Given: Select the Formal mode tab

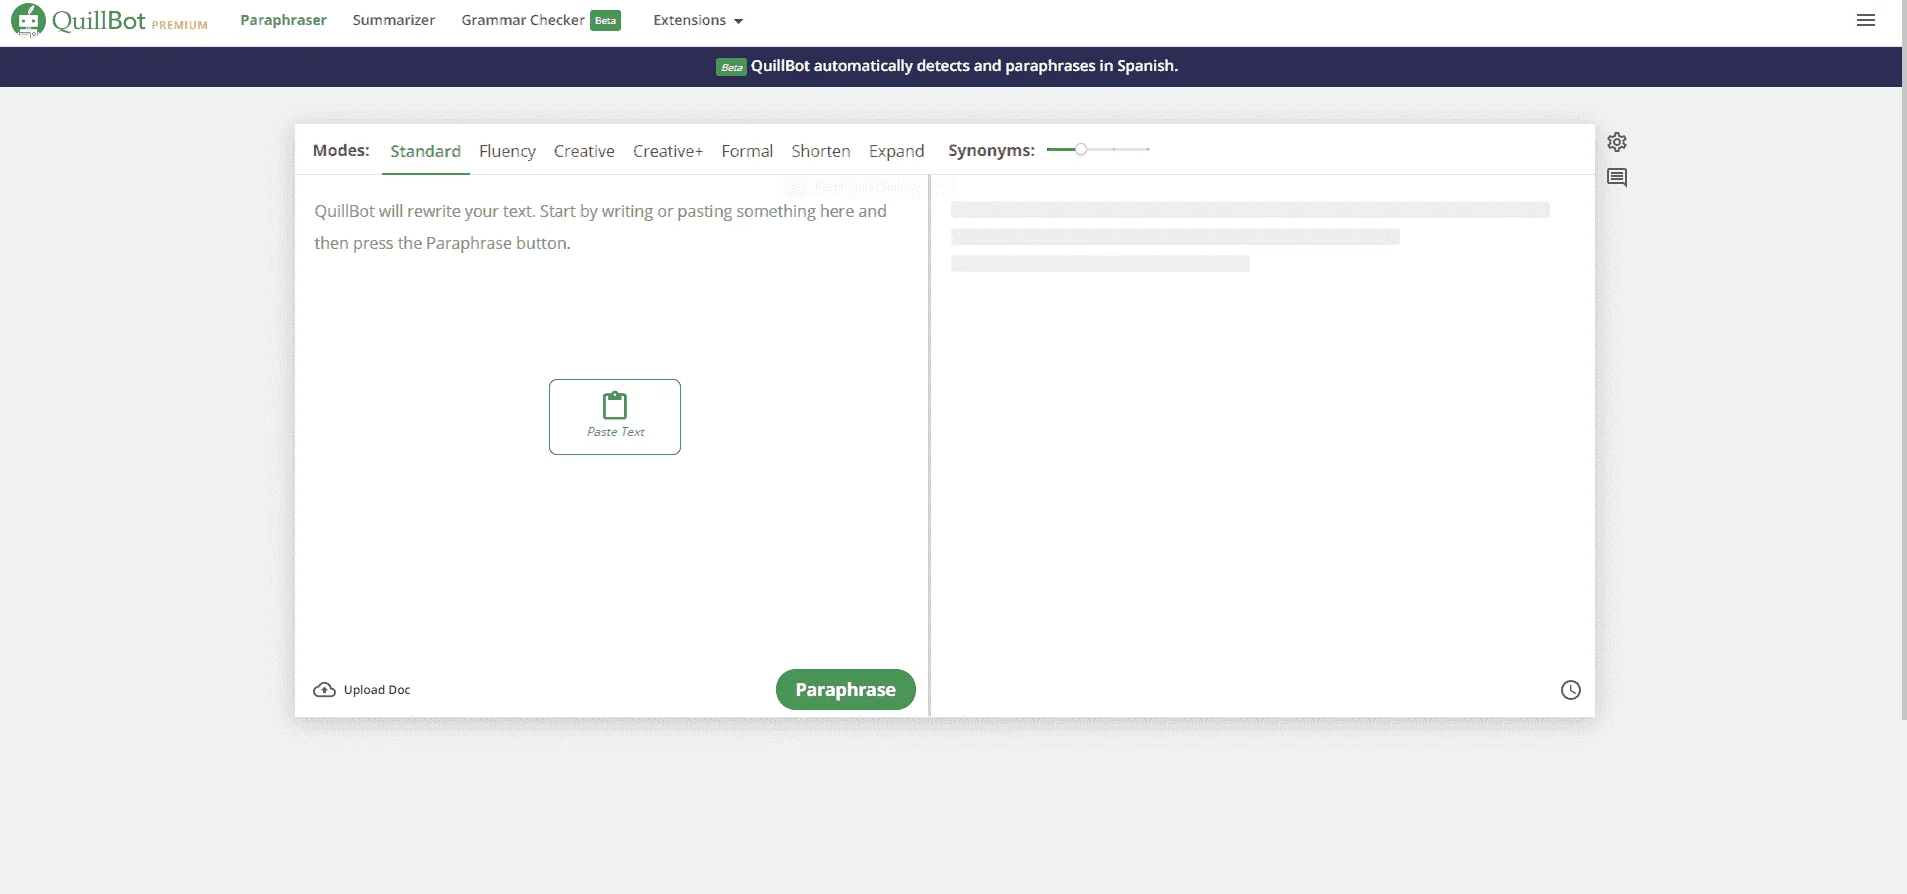Looking at the screenshot, I should (747, 151).
